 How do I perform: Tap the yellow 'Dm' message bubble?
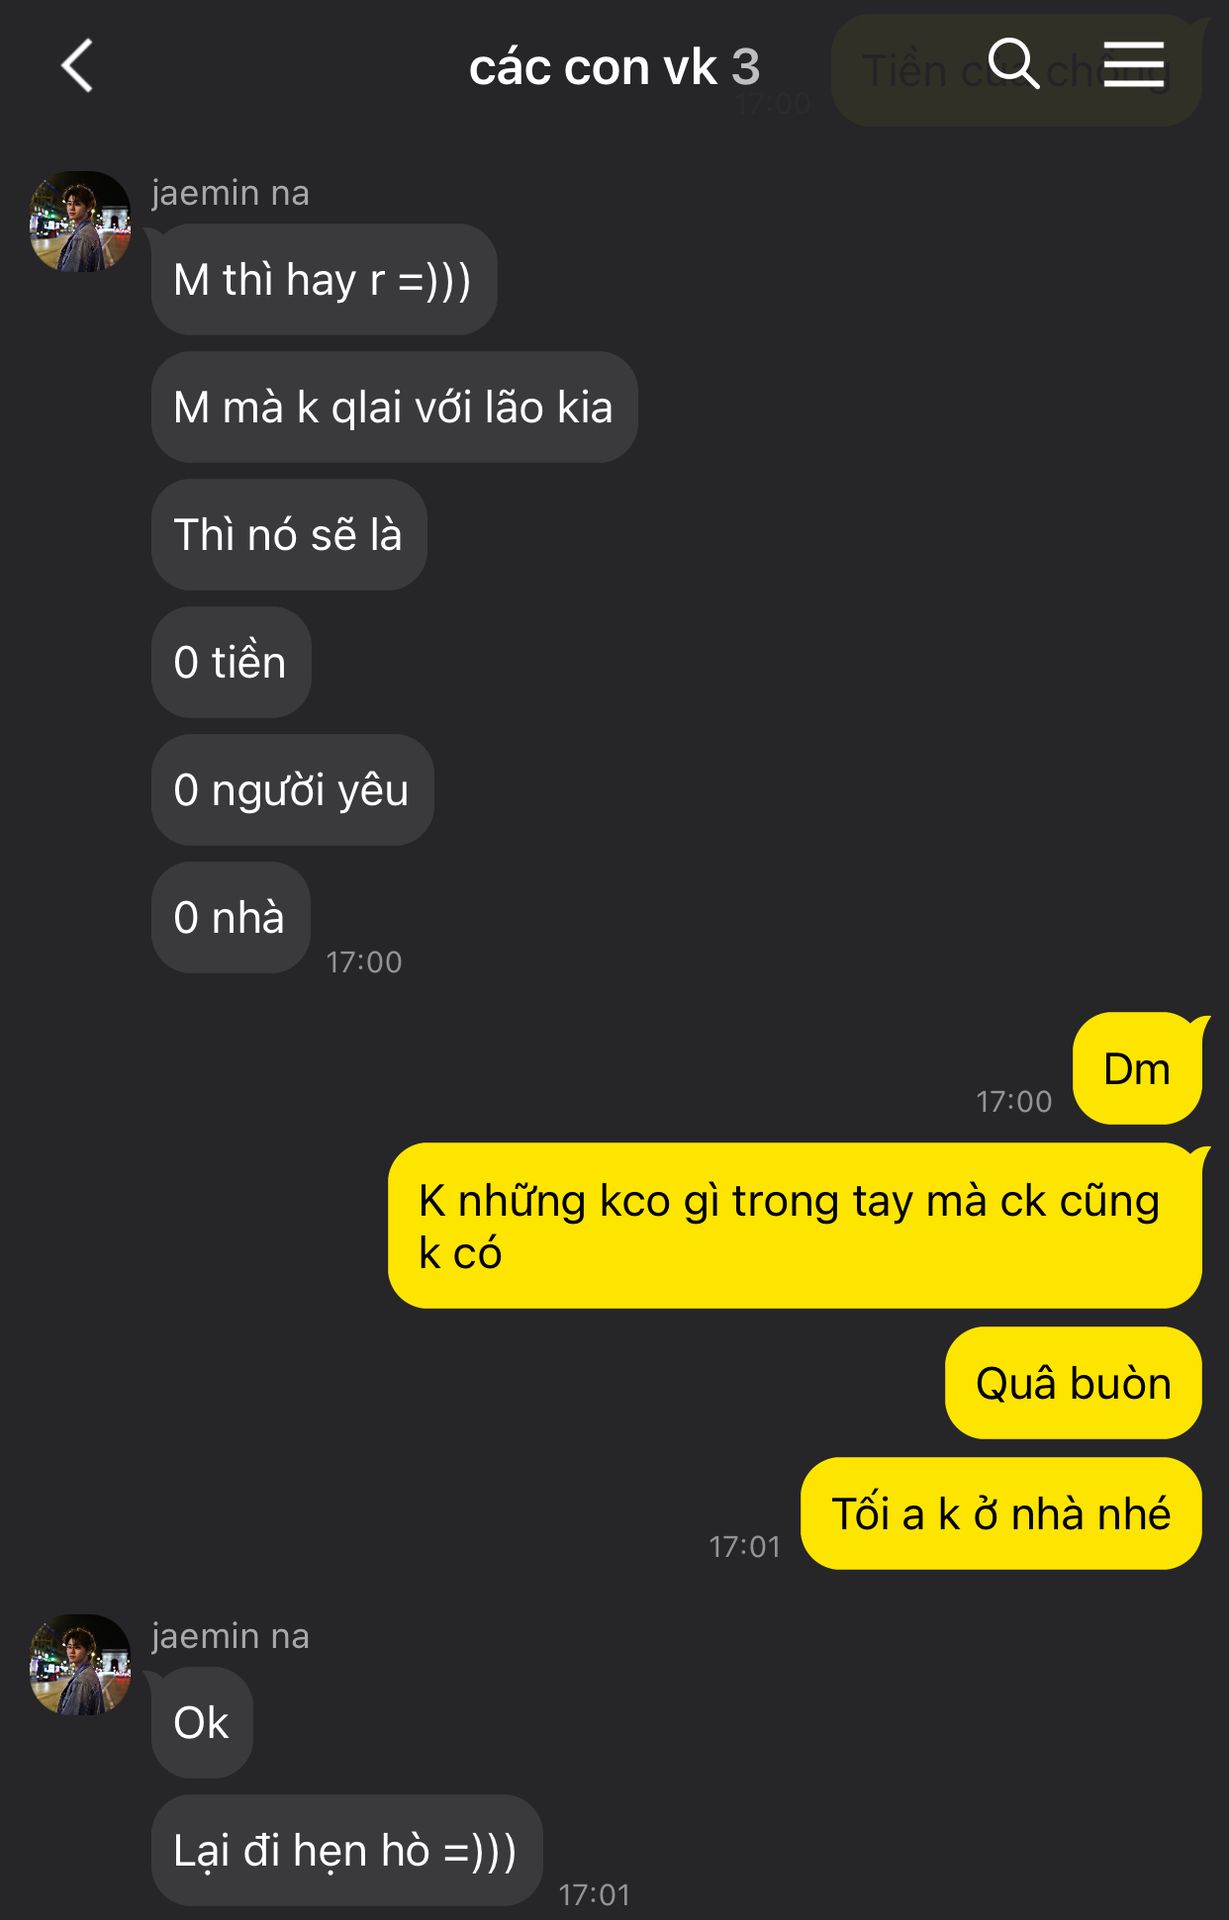point(1137,1068)
